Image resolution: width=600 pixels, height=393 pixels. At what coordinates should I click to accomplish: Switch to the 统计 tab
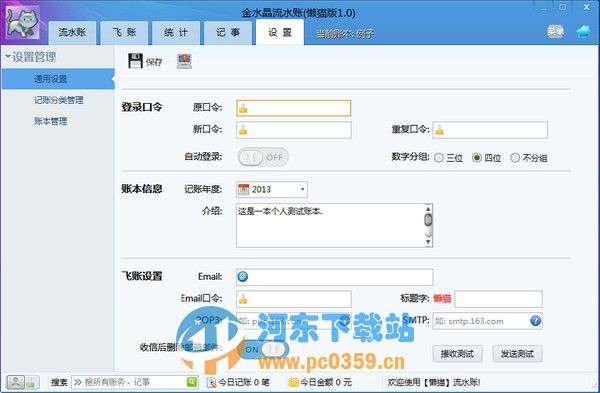pyautogui.click(x=176, y=33)
